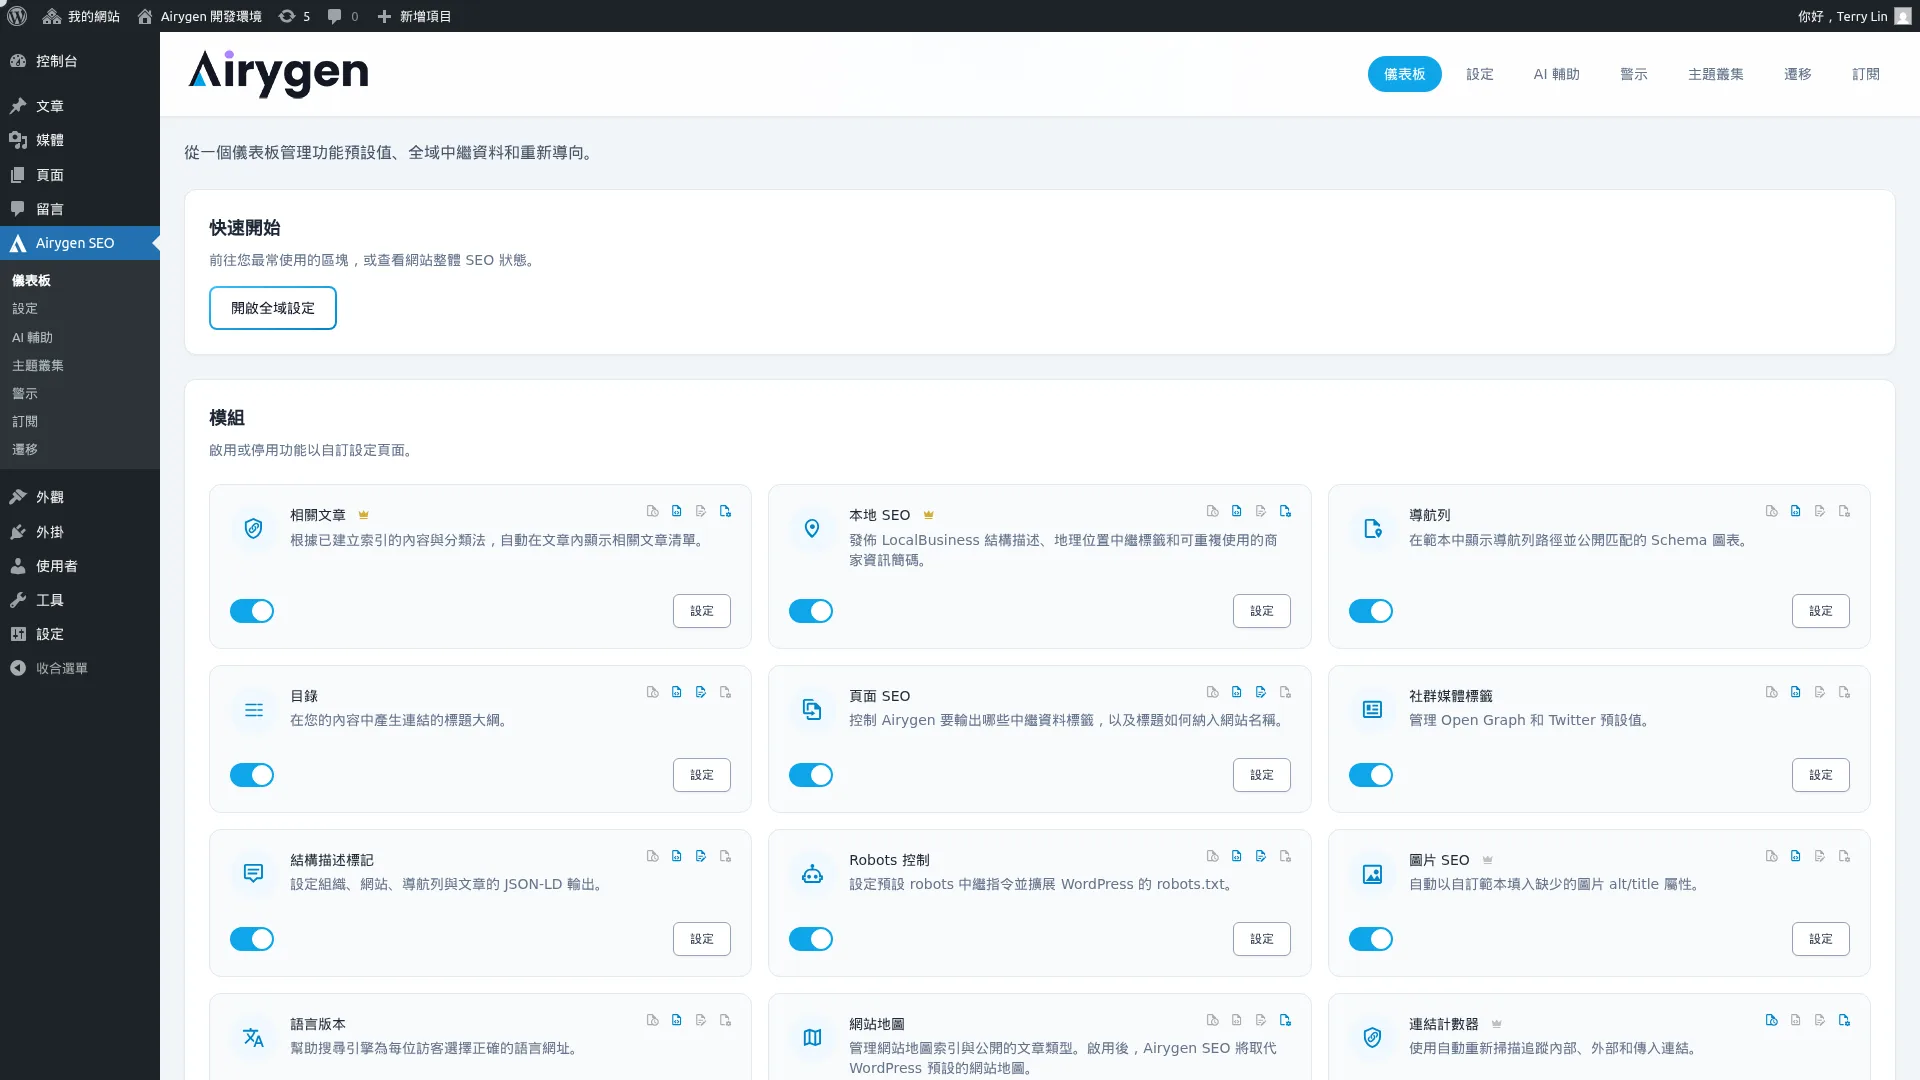Viewport: 1920px width, 1080px height.
Task: Click the 開啟全域設定 button
Action: pyautogui.click(x=272, y=307)
